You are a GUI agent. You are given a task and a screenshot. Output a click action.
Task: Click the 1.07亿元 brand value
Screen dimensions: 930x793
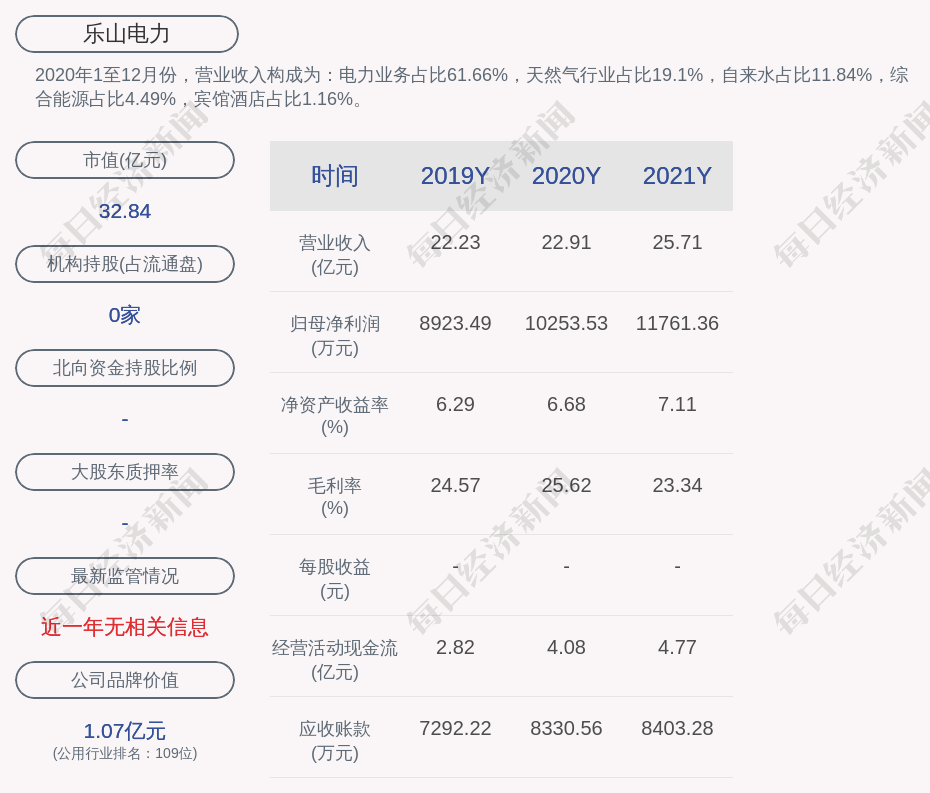tap(125, 731)
